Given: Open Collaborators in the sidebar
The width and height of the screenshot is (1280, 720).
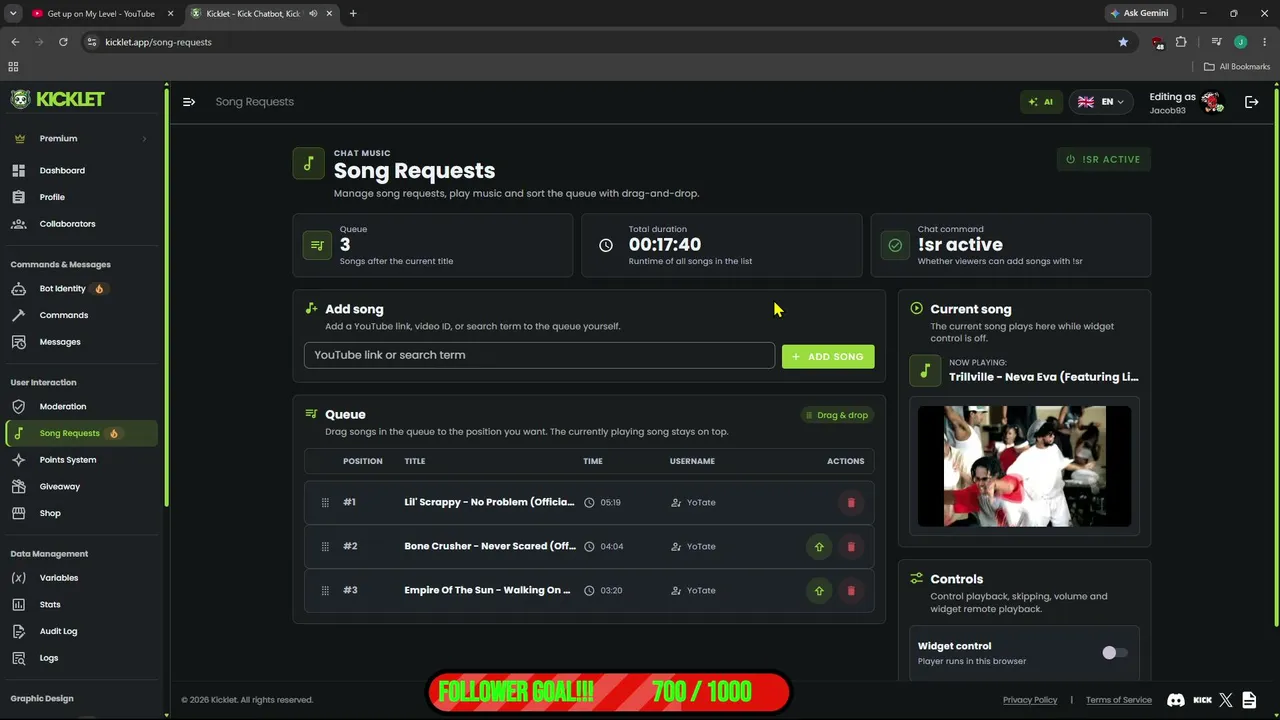Looking at the screenshot, I should tap(79, 224).
